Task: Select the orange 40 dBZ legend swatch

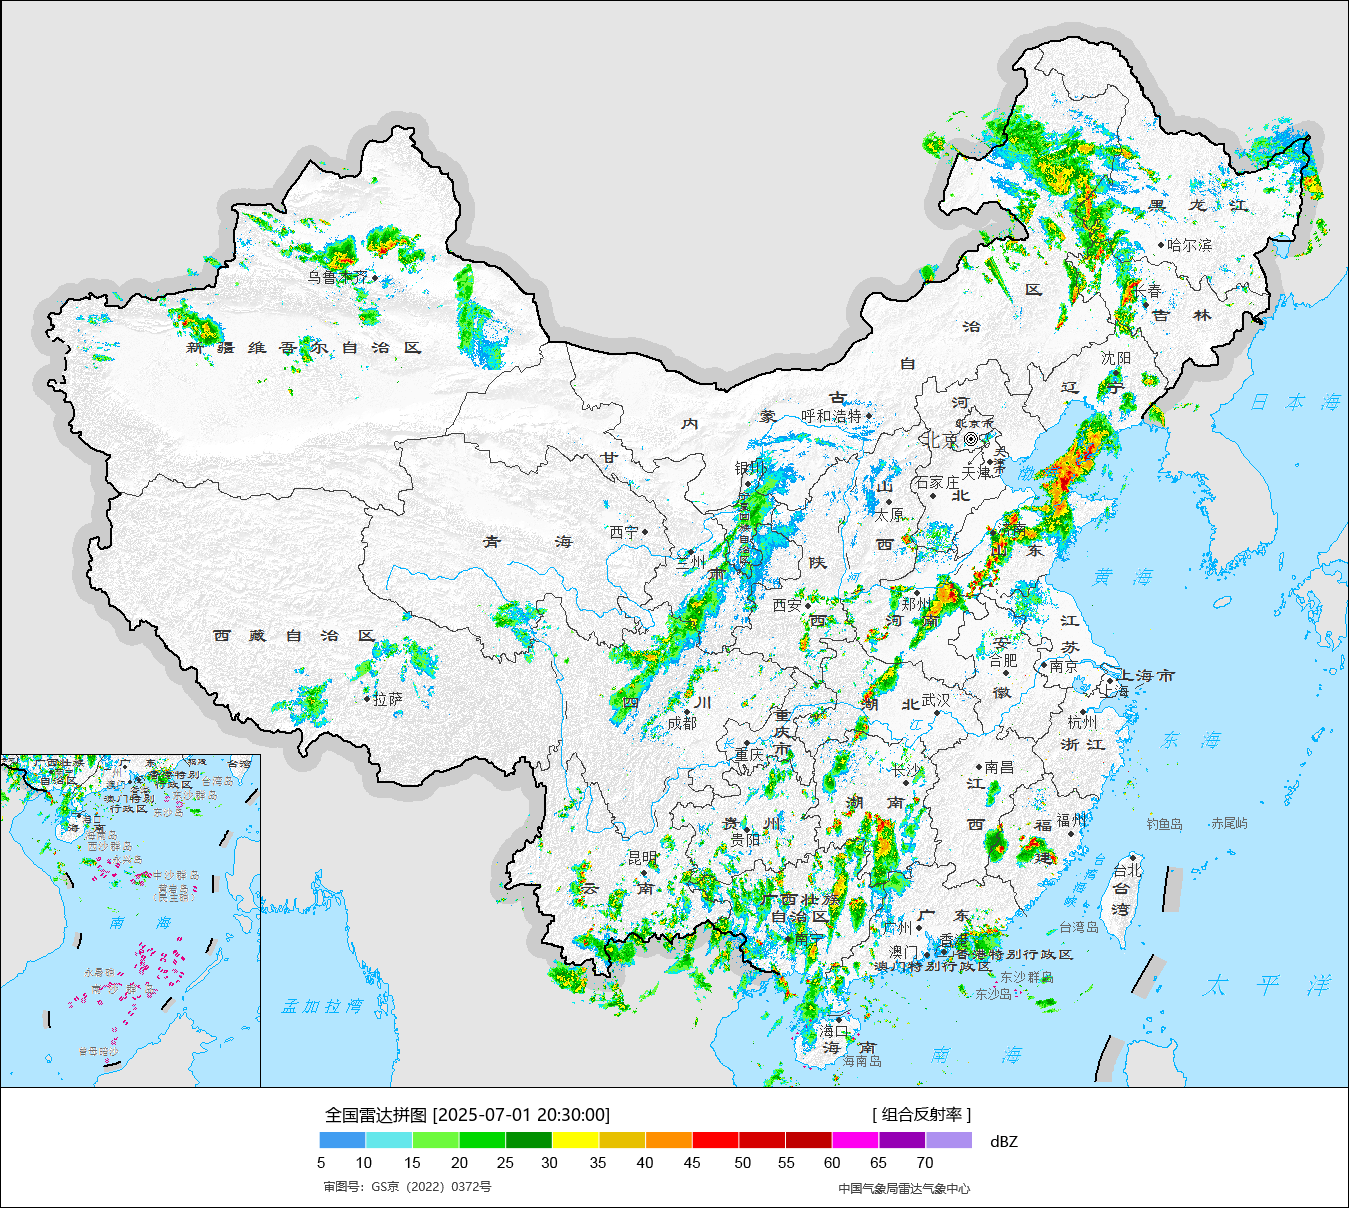Action: (668, 1140)
